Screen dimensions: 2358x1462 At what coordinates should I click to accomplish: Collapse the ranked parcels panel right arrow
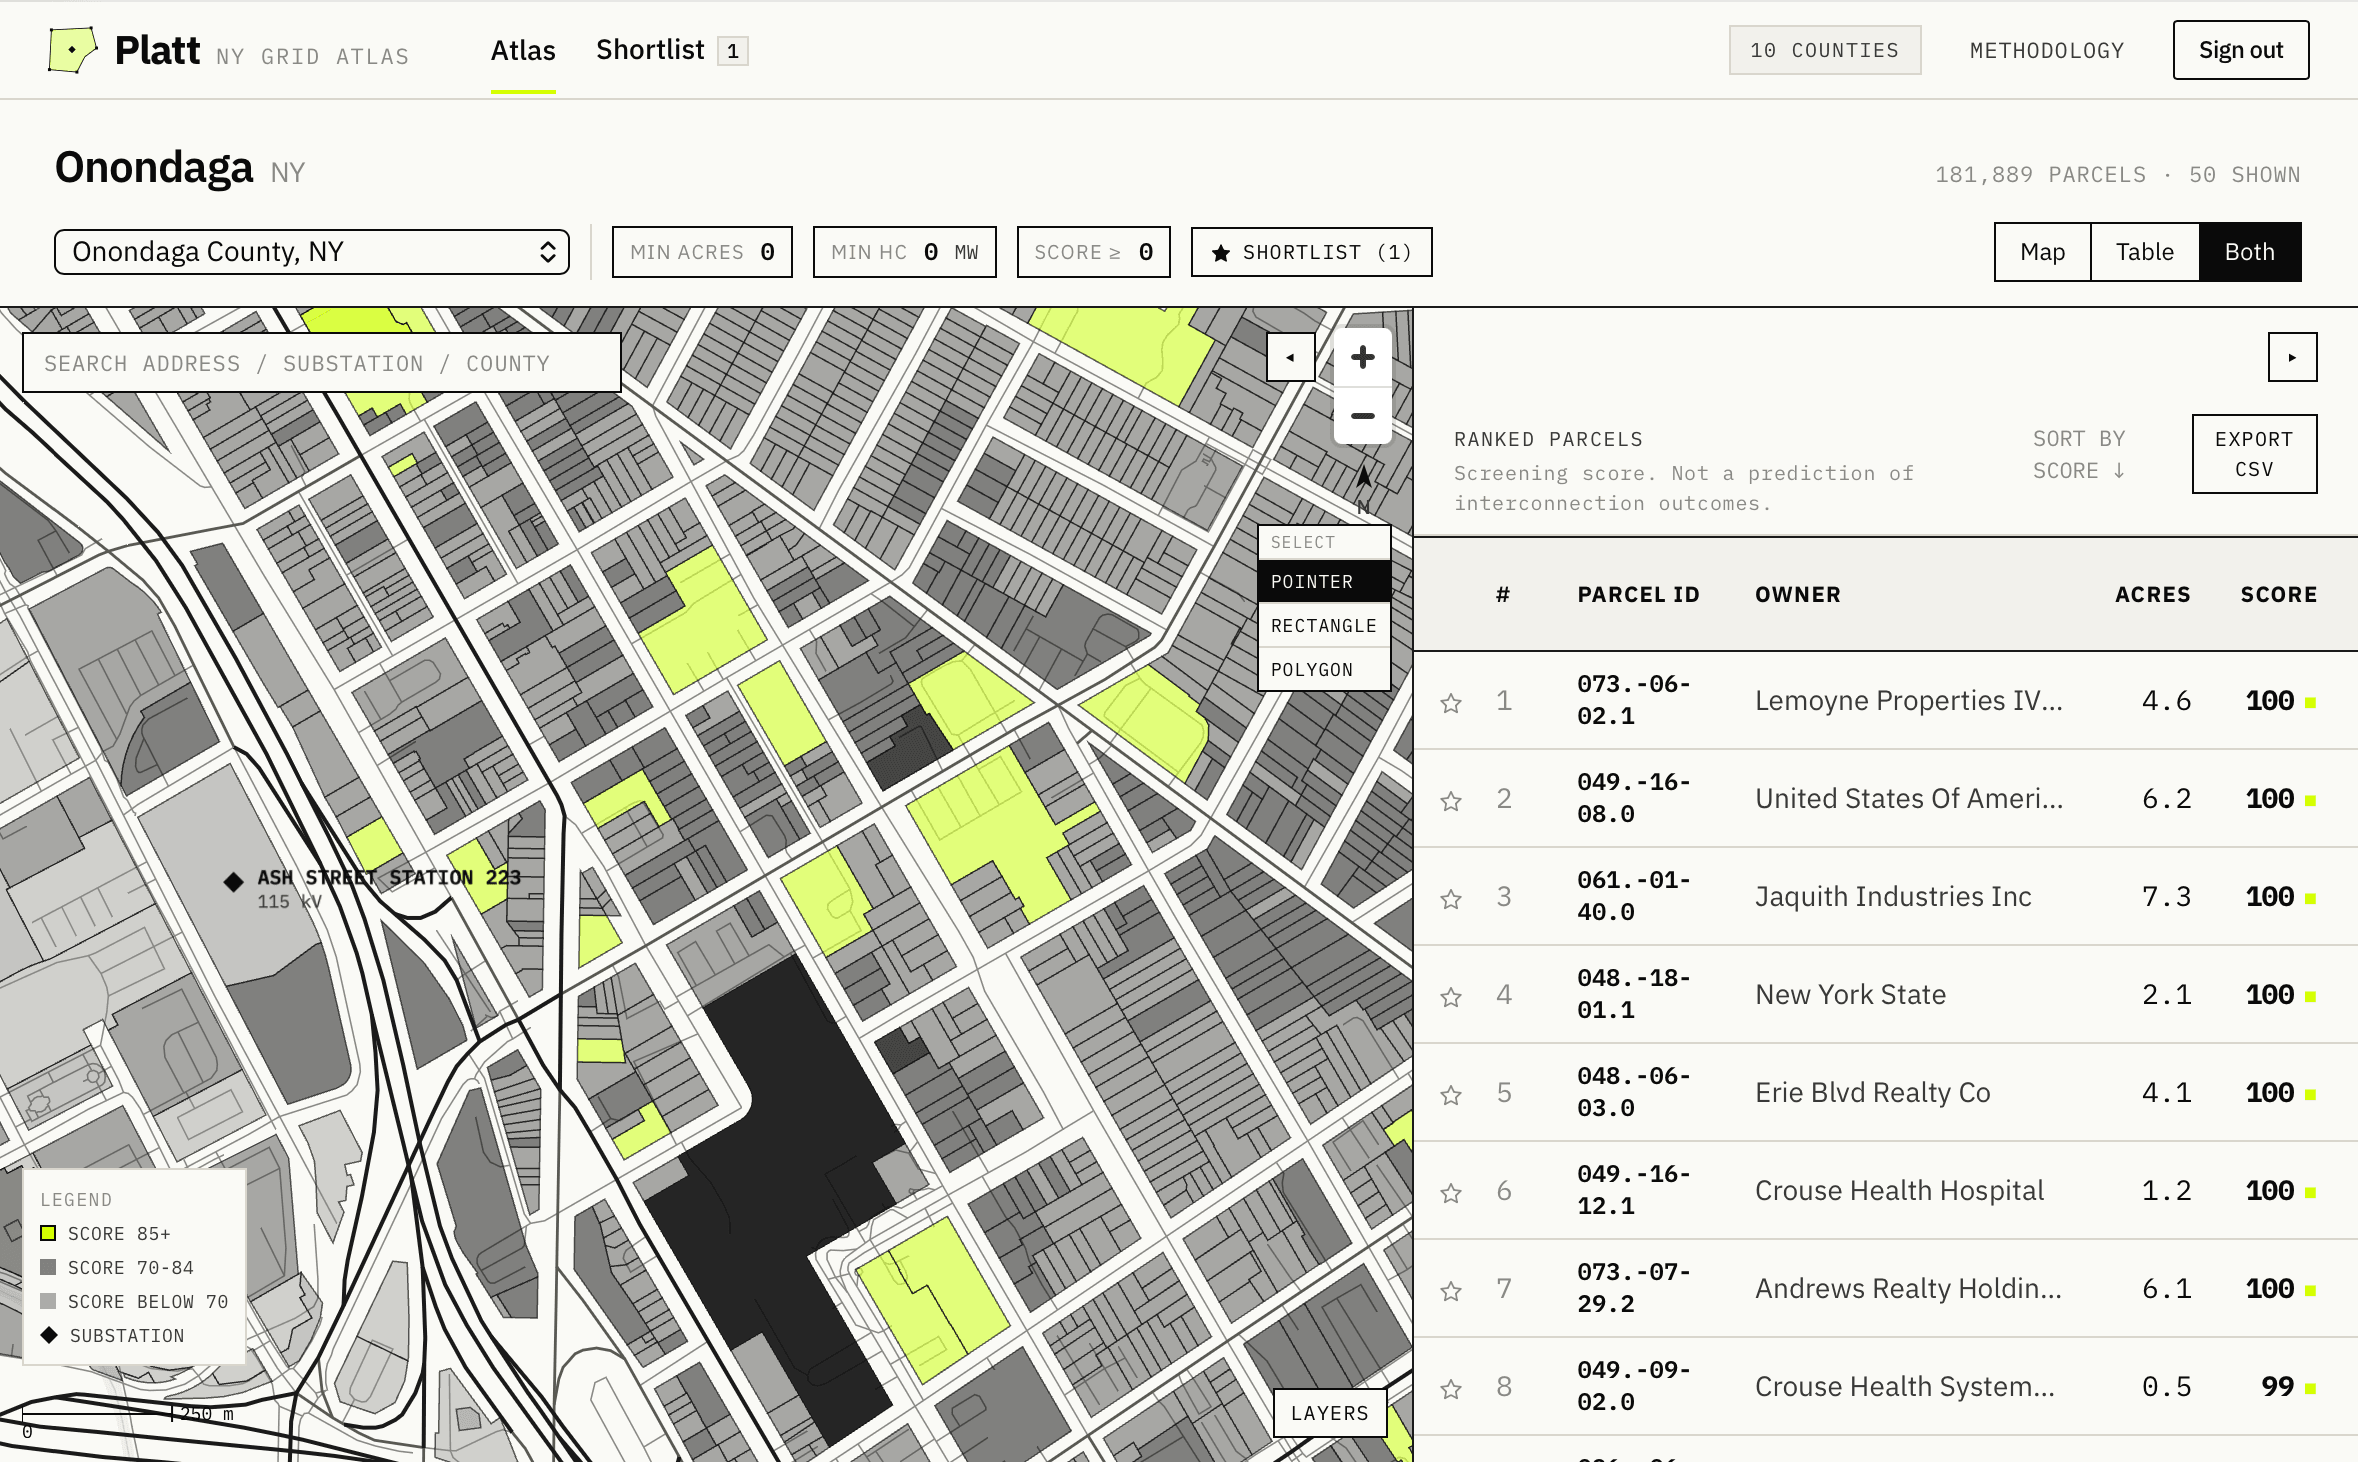point(2292,357)
